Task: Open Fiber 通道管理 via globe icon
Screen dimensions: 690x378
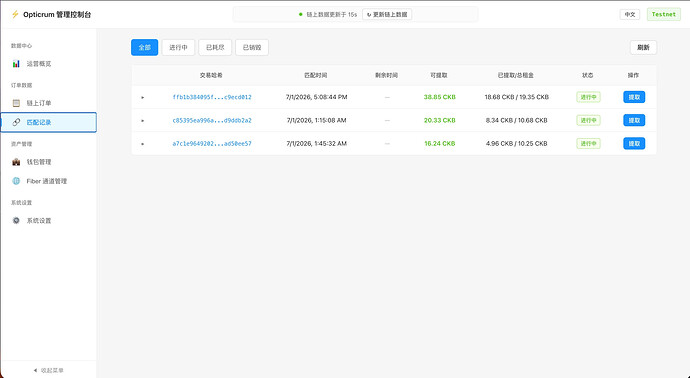Action: pos(16,181)
